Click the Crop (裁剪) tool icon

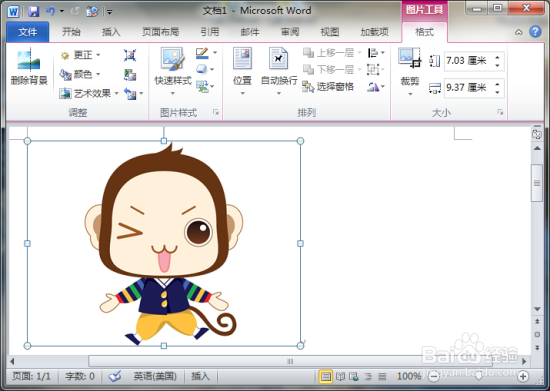[409, 58]
